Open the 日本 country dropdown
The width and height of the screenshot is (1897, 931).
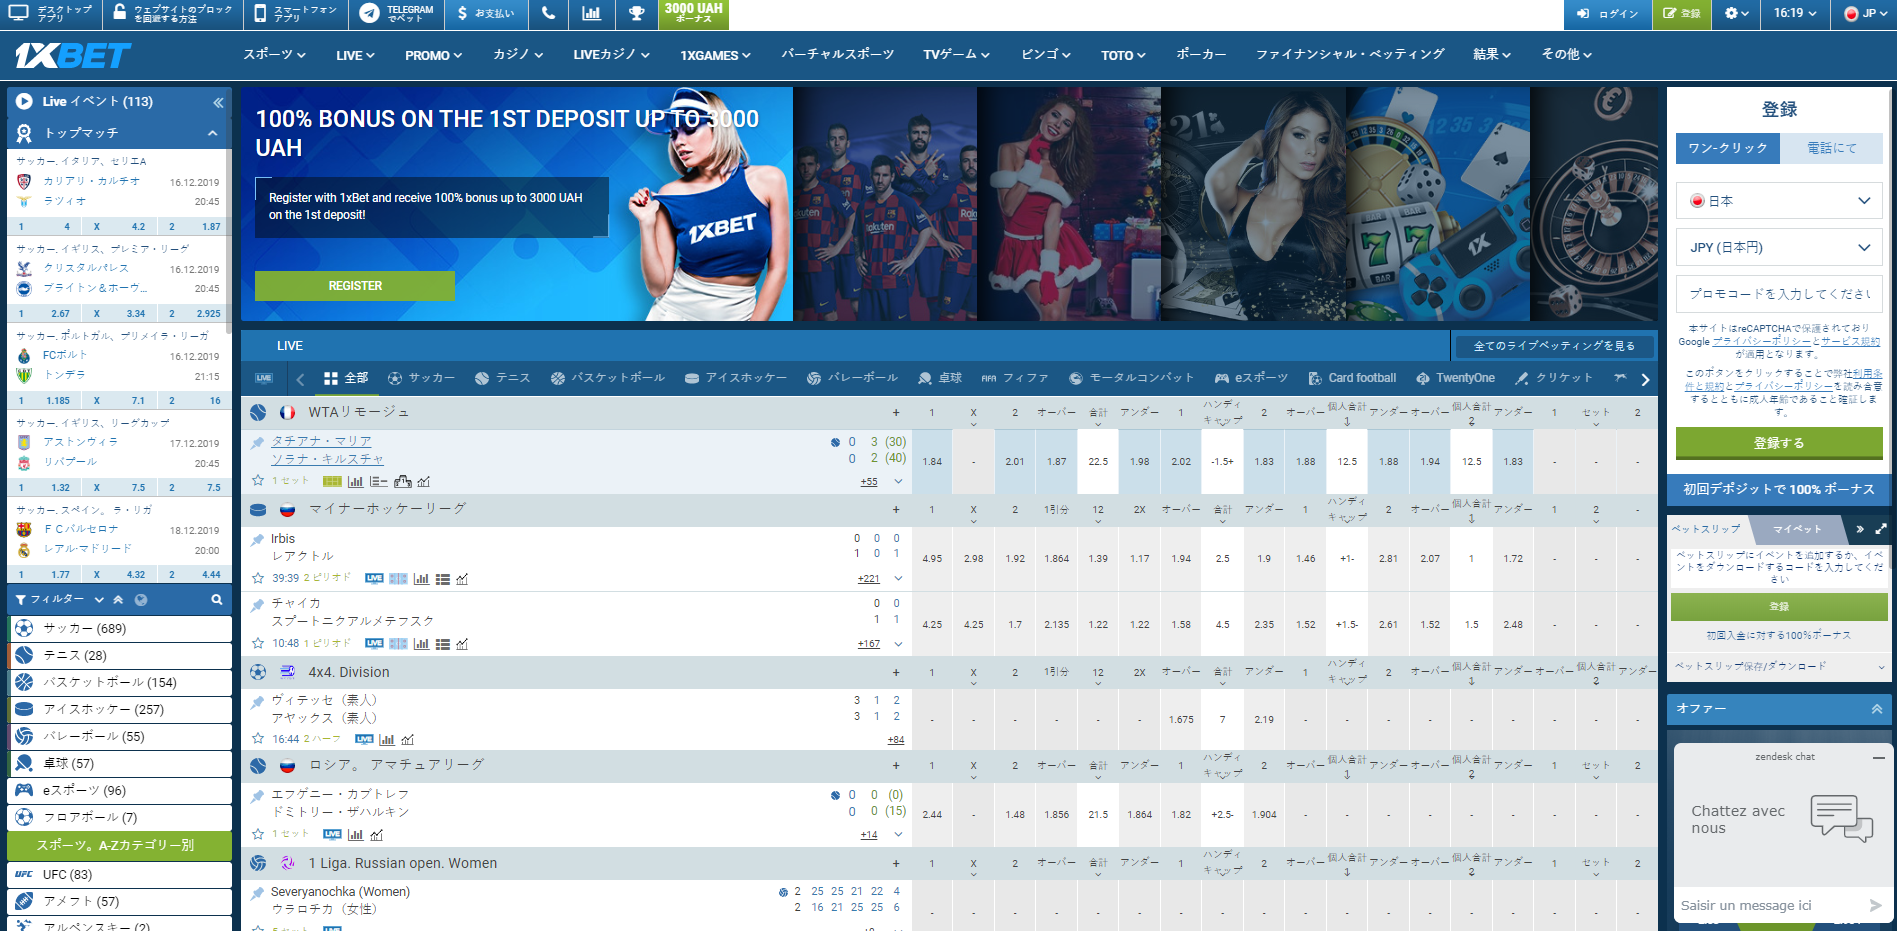point(1779,201)
